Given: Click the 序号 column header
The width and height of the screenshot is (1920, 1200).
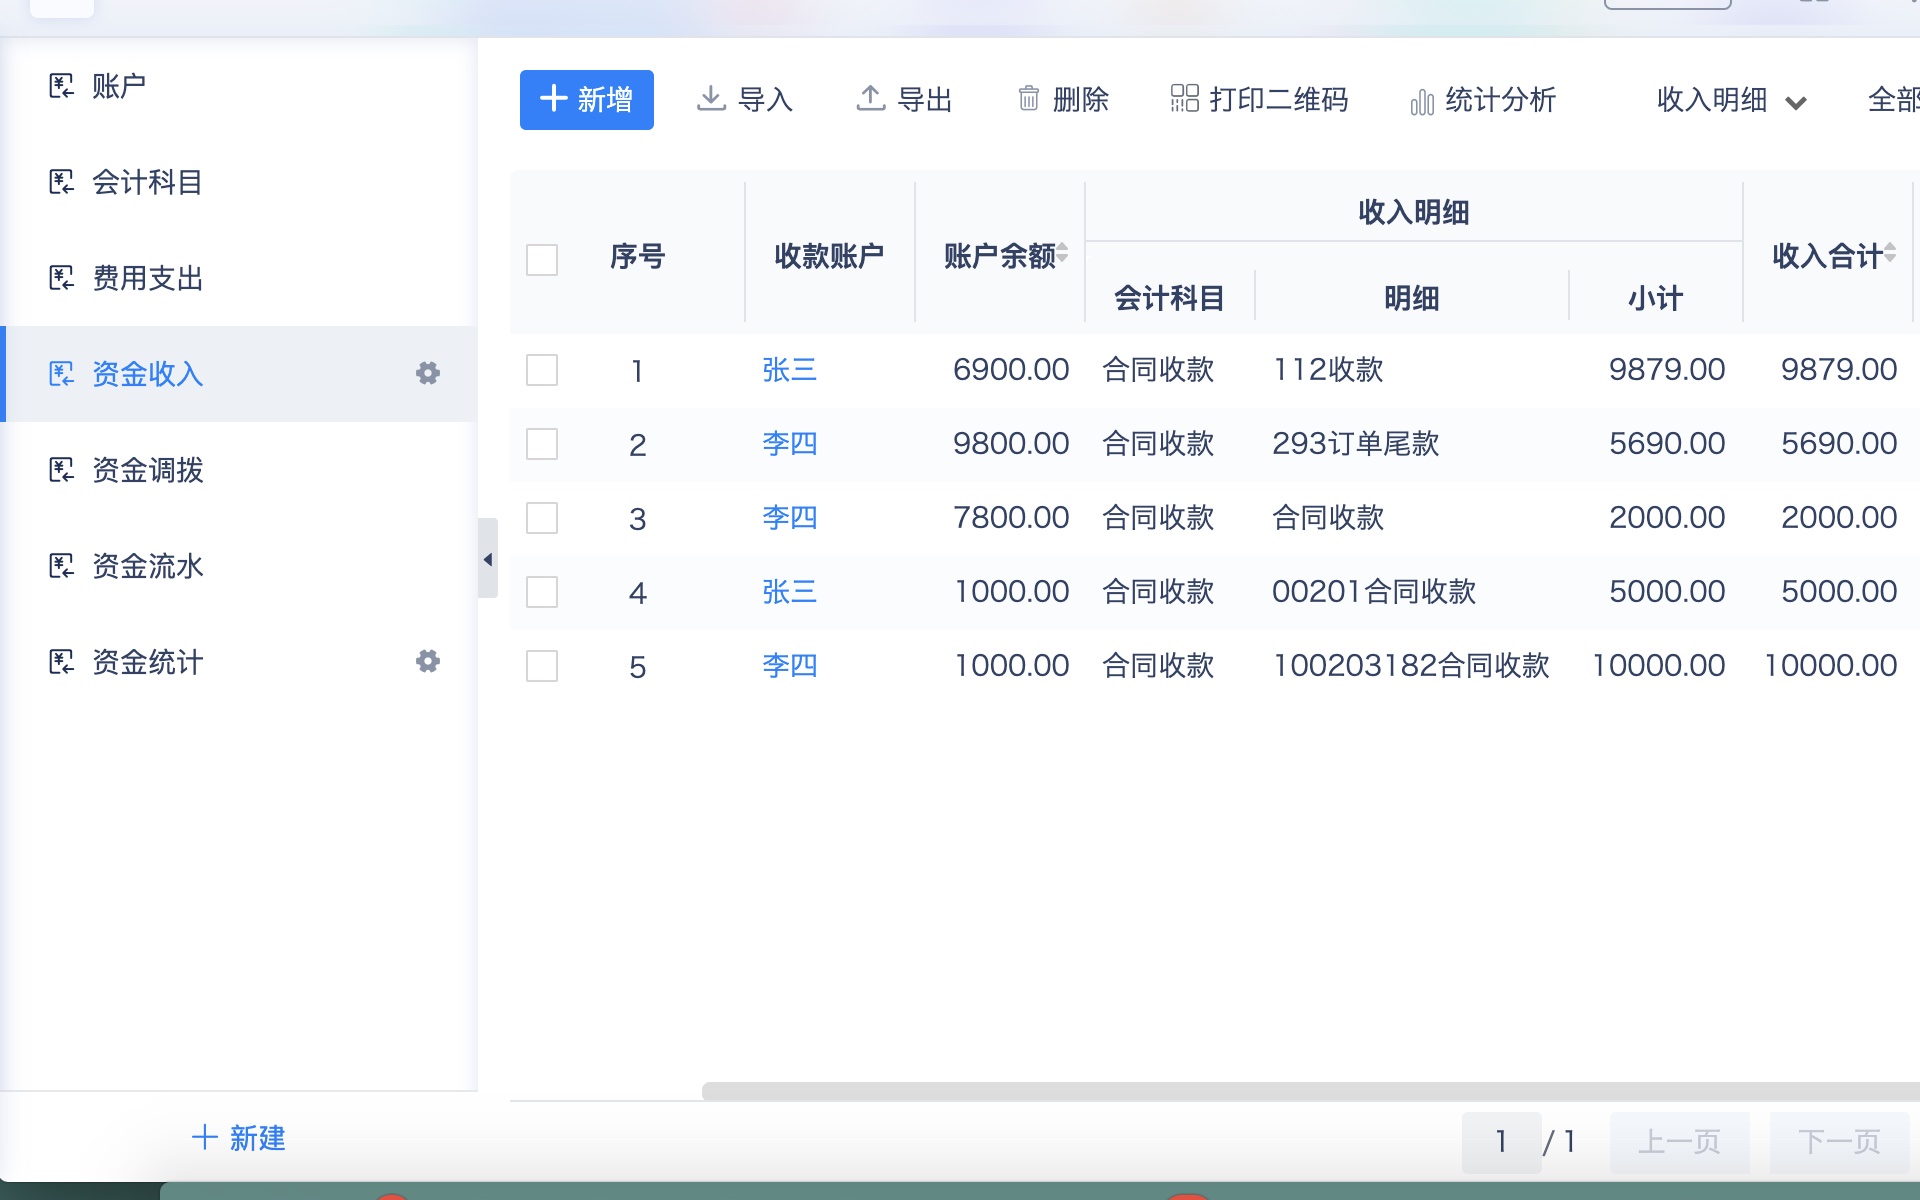Looking at the screenshot, I should coord(638,256).
